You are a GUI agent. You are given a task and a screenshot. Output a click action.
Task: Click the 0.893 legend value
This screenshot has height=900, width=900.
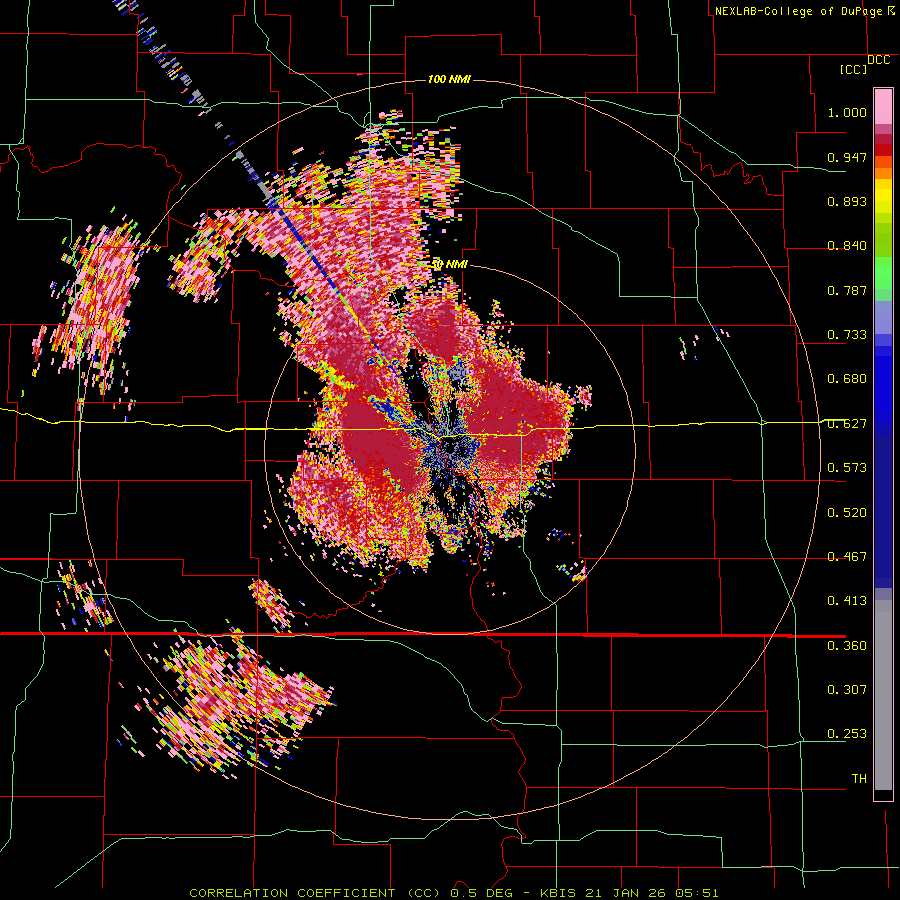[x=847, y=201]
